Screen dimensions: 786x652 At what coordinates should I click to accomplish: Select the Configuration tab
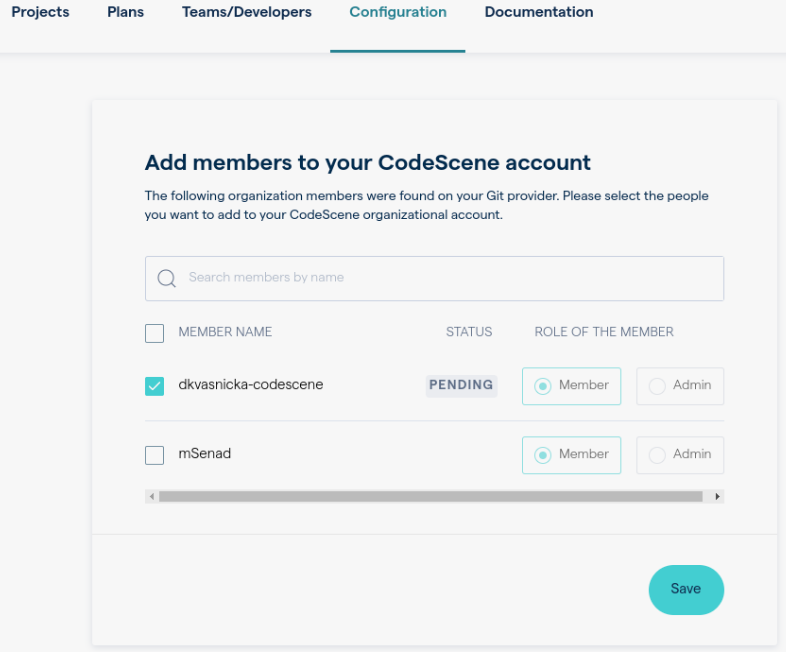(x=398, y=12)
